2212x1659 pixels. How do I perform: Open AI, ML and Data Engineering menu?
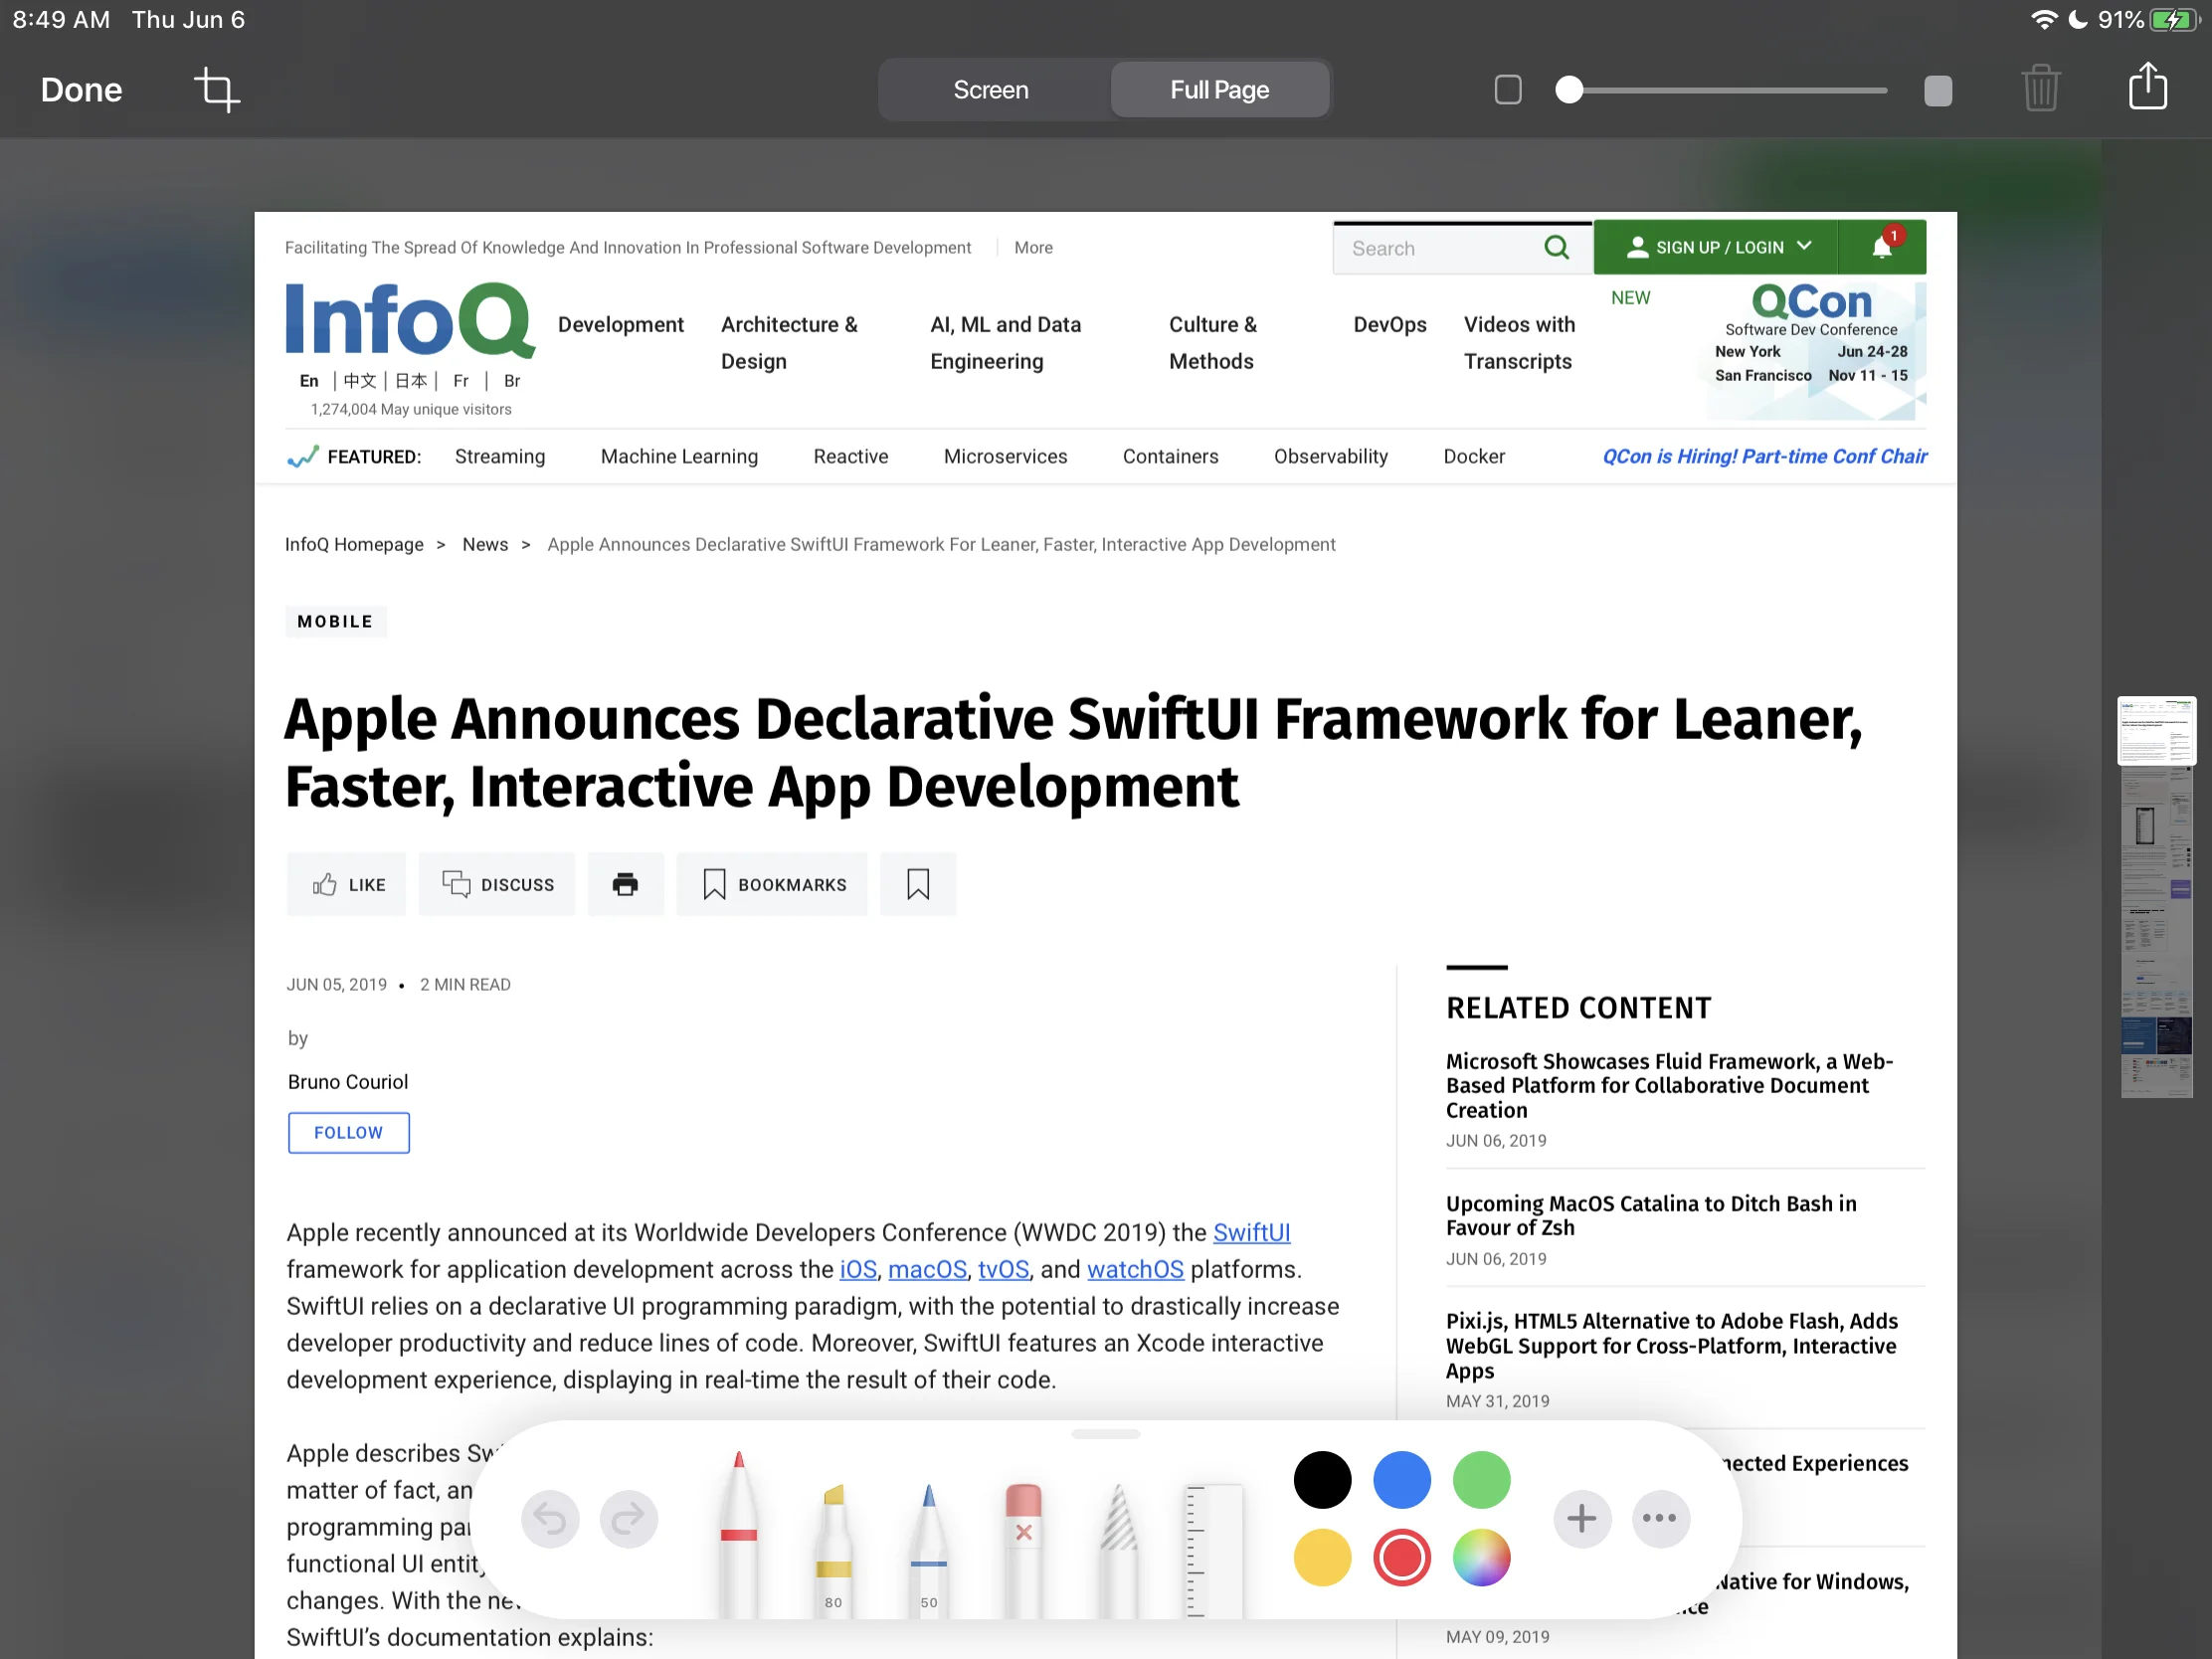1005,342
